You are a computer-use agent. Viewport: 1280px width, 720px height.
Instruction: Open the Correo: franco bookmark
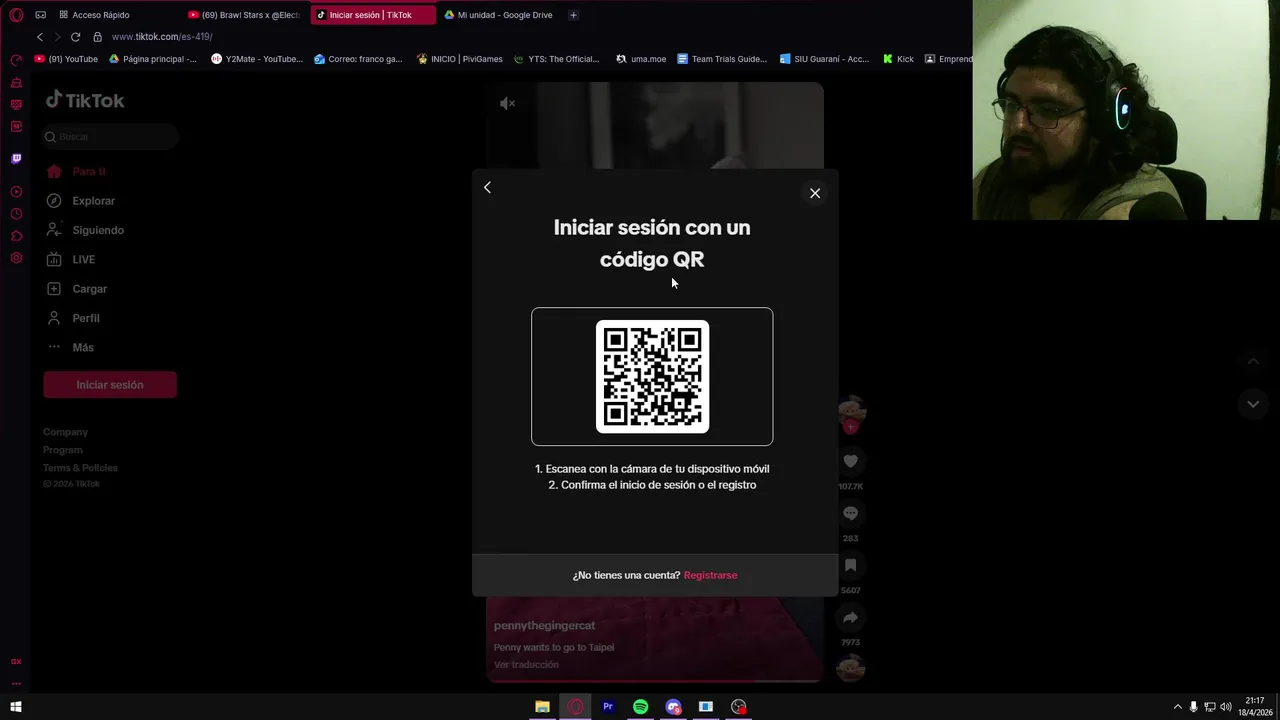click(x=358, y=59)
